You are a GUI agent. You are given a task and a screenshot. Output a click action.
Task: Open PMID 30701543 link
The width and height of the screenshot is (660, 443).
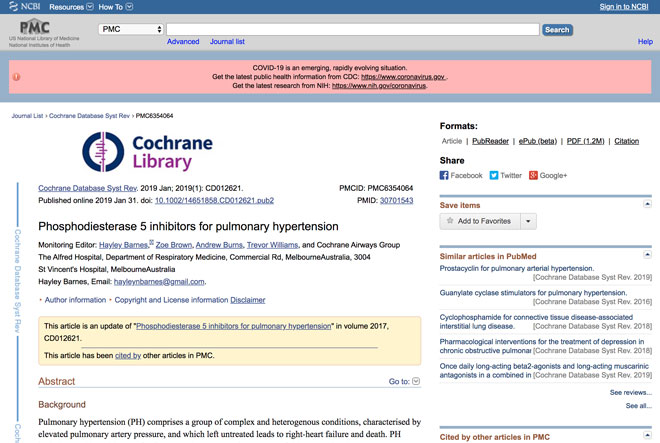pos(397,200)
